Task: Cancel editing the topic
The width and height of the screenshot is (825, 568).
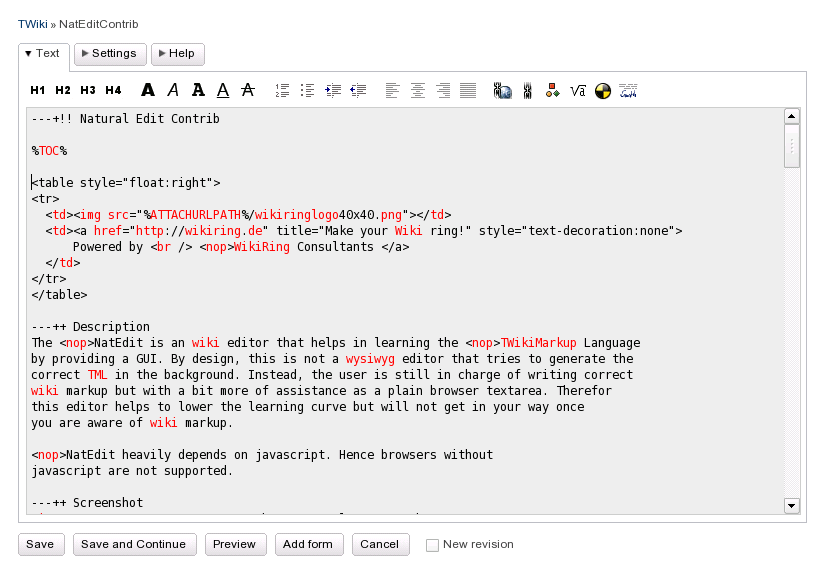Action: click(x=380, y=544)
